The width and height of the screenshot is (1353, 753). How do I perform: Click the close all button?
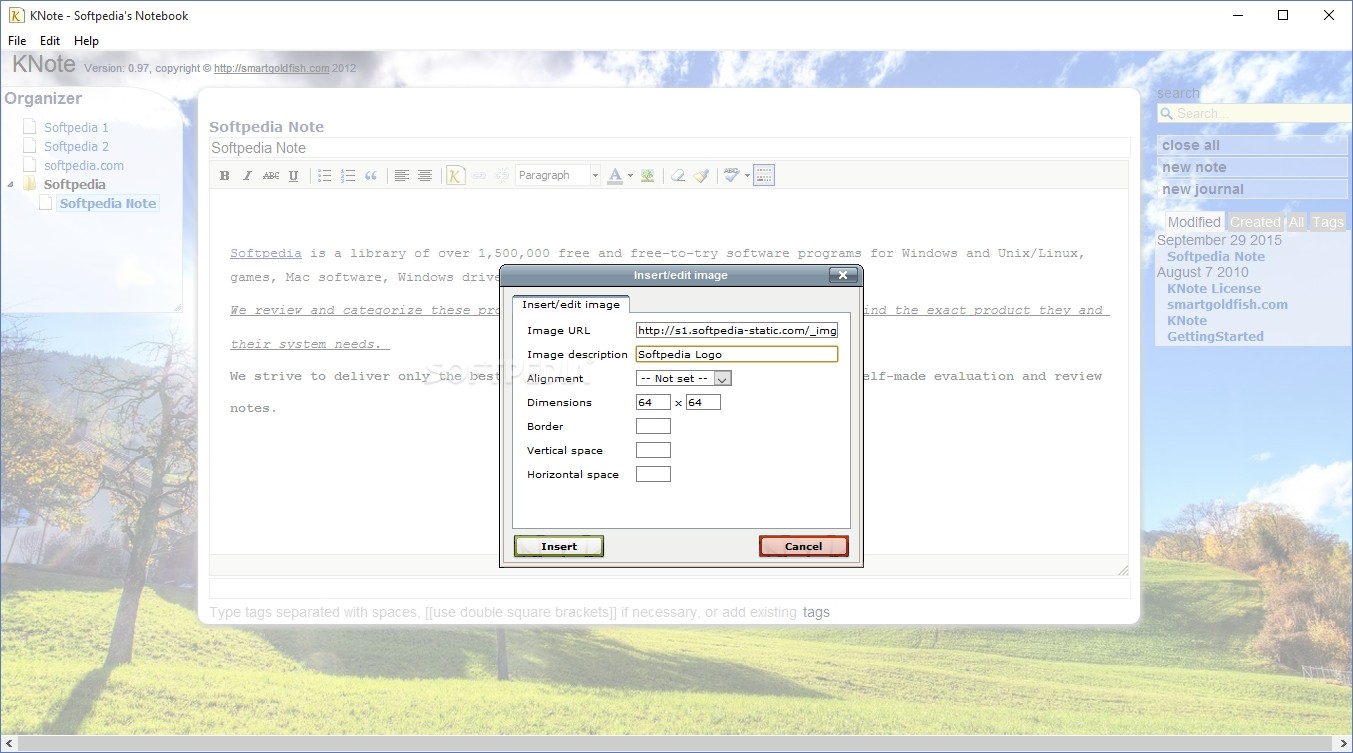(1252, 145)
